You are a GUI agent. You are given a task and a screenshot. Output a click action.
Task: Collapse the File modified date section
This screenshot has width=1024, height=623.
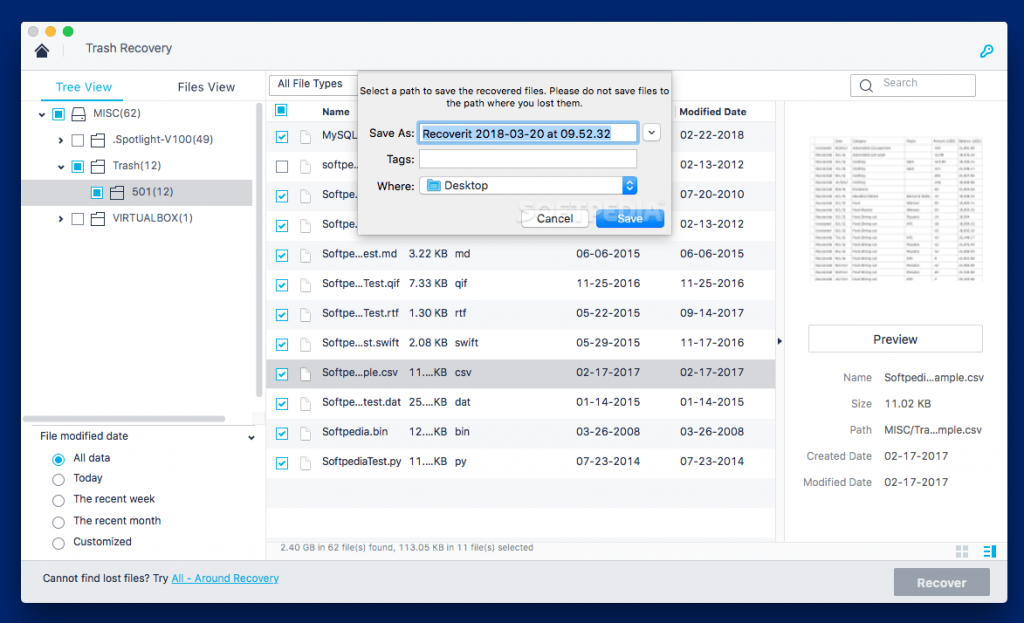tap(251, 438)
